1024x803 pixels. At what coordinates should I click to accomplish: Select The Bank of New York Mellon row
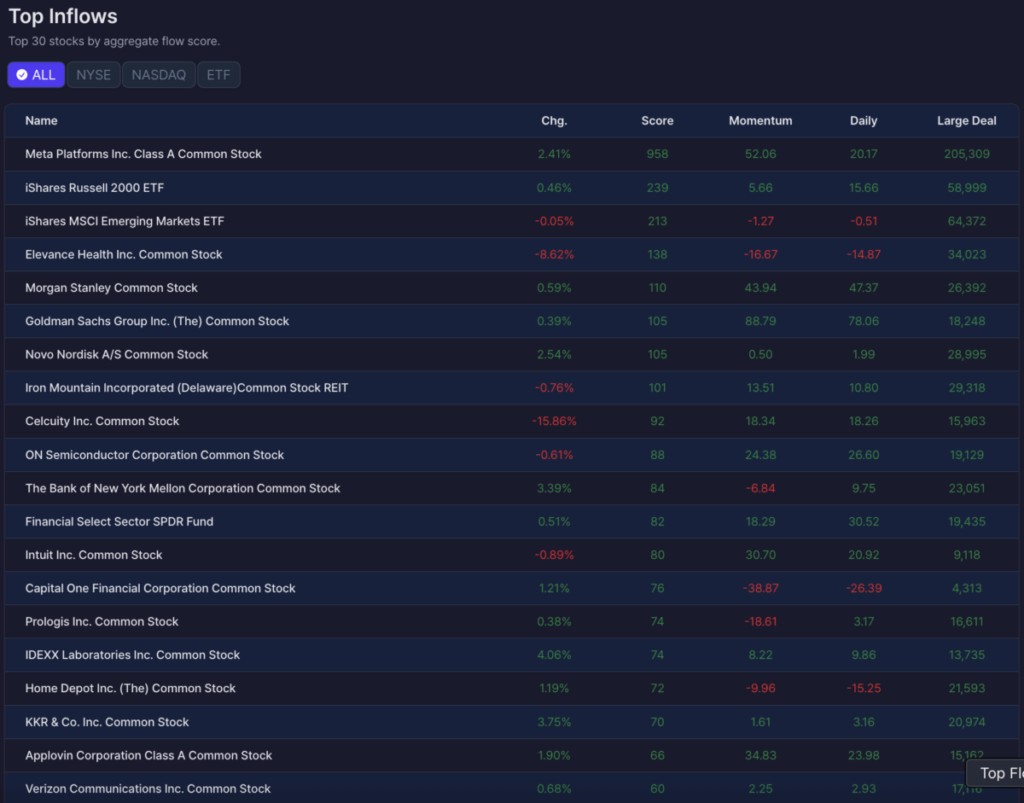511,488
